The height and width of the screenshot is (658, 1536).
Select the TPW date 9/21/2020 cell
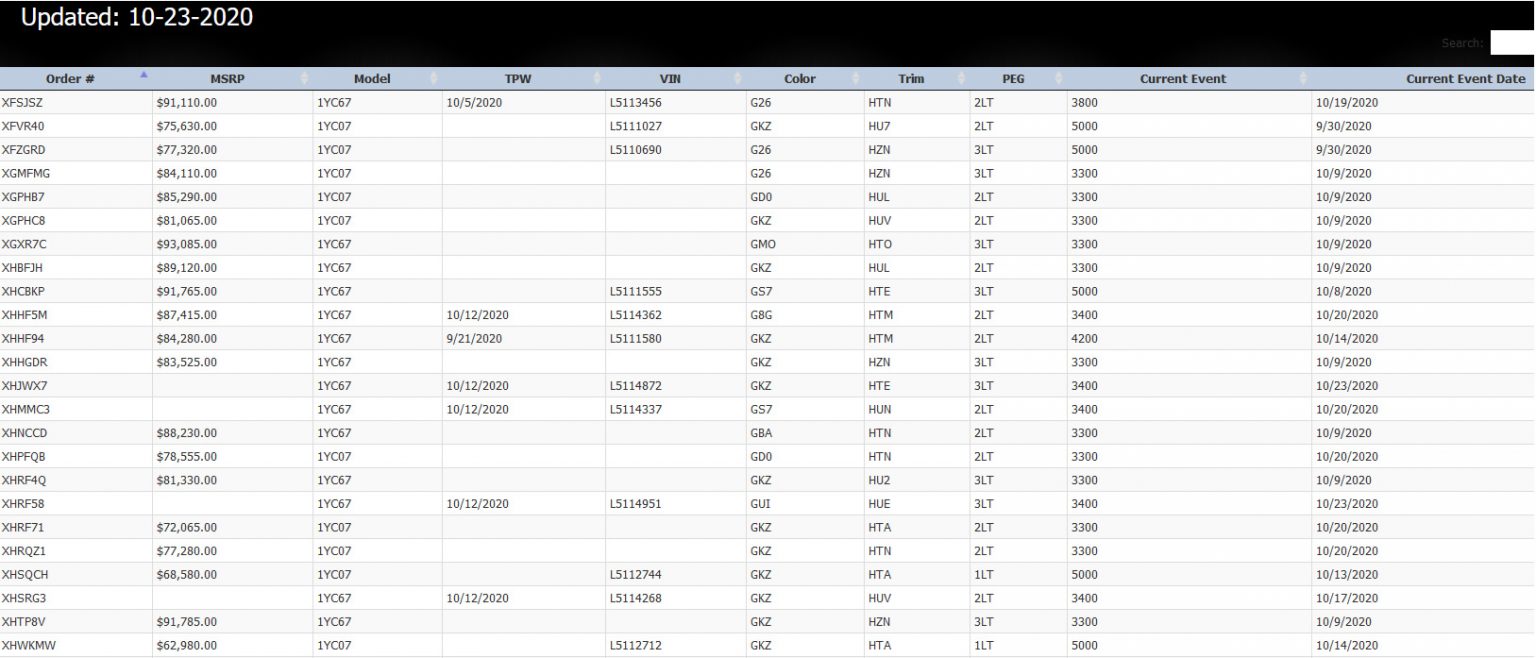pos(473,339)
